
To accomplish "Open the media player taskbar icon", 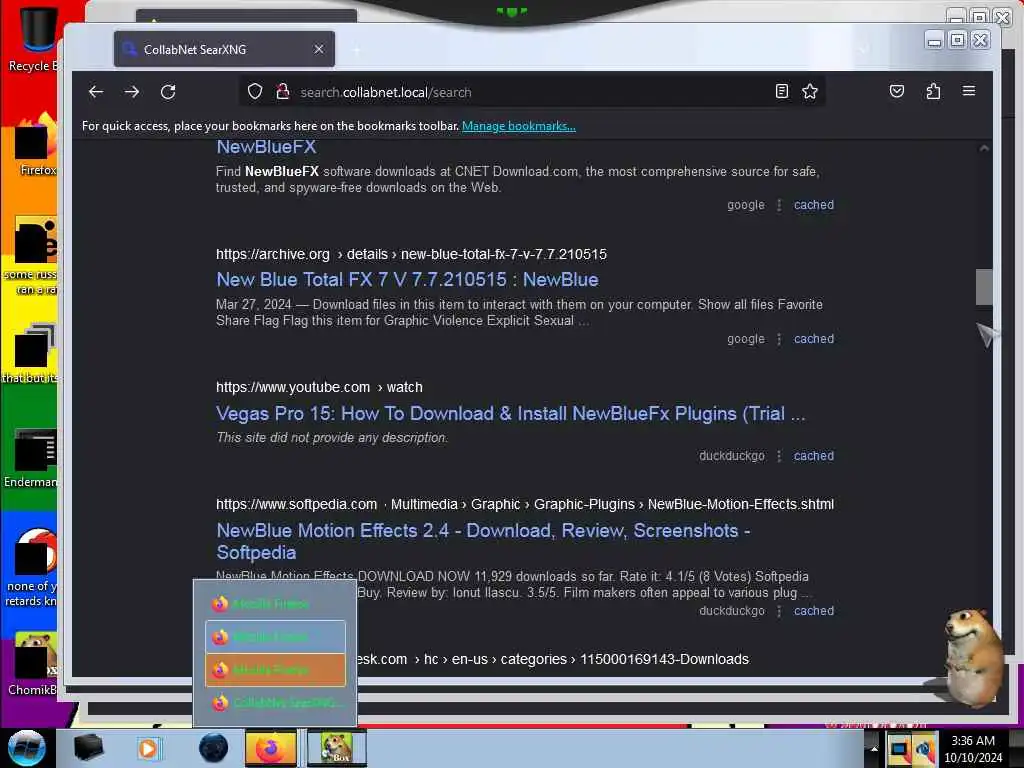I will pos(148,748).
